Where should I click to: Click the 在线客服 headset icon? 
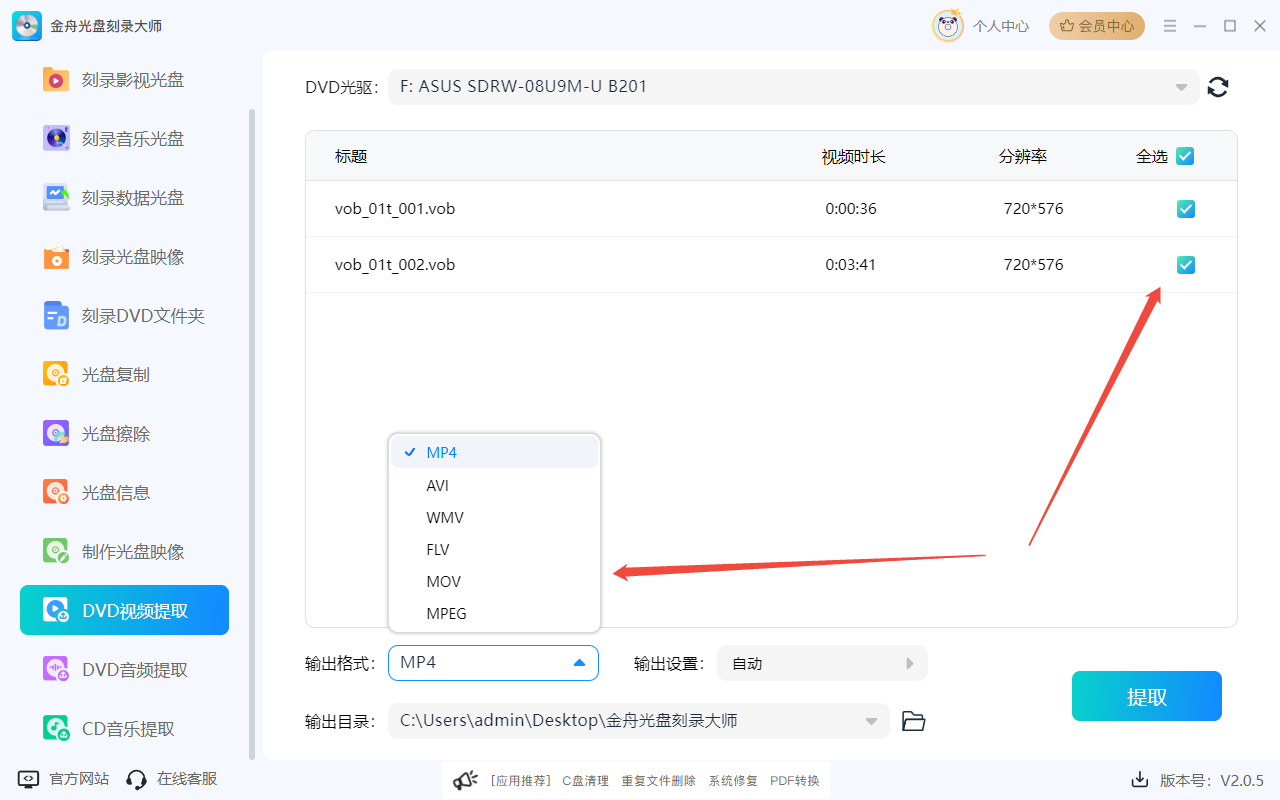[x=137, y=779]
